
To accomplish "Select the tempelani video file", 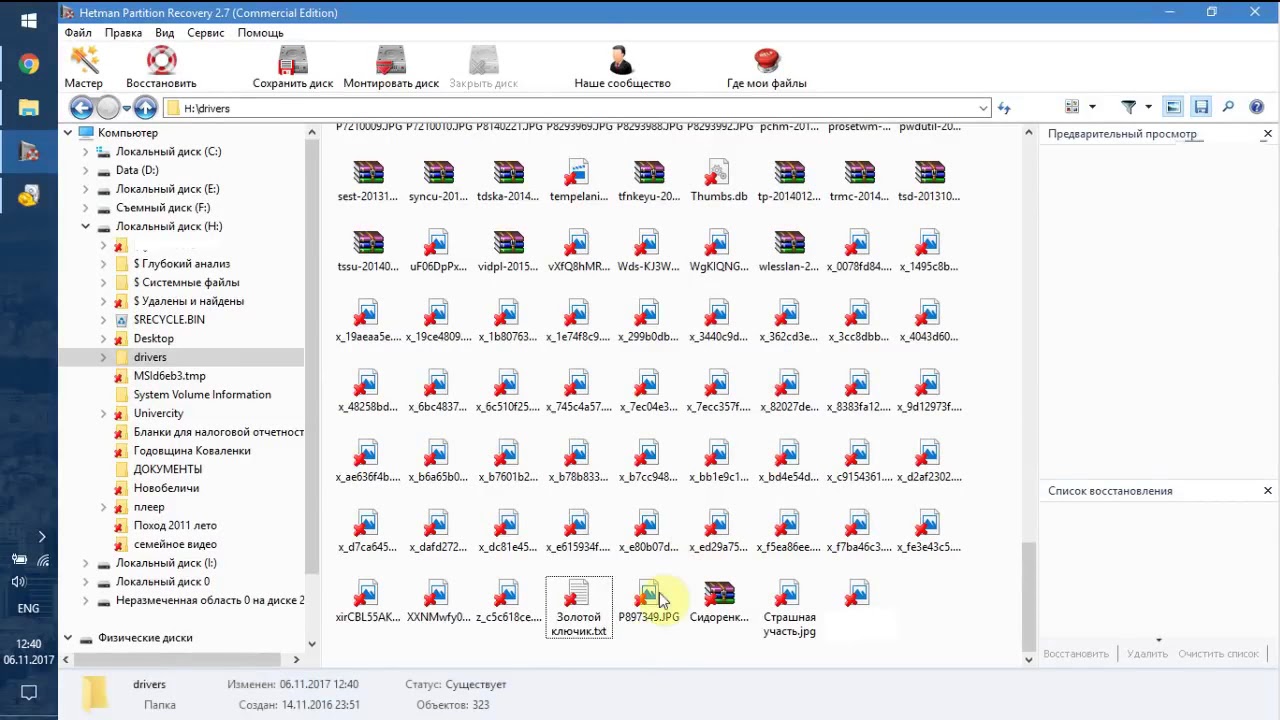I will pos(578,180).
